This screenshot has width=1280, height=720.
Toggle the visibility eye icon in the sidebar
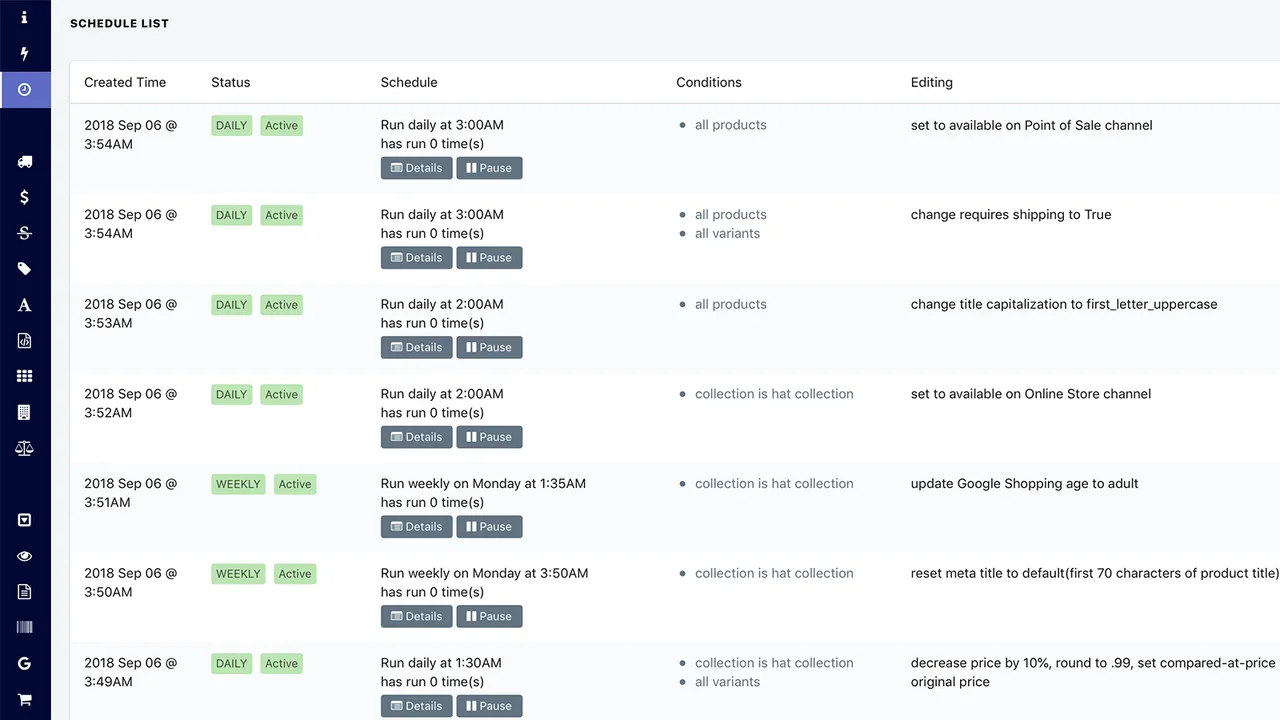25,555
